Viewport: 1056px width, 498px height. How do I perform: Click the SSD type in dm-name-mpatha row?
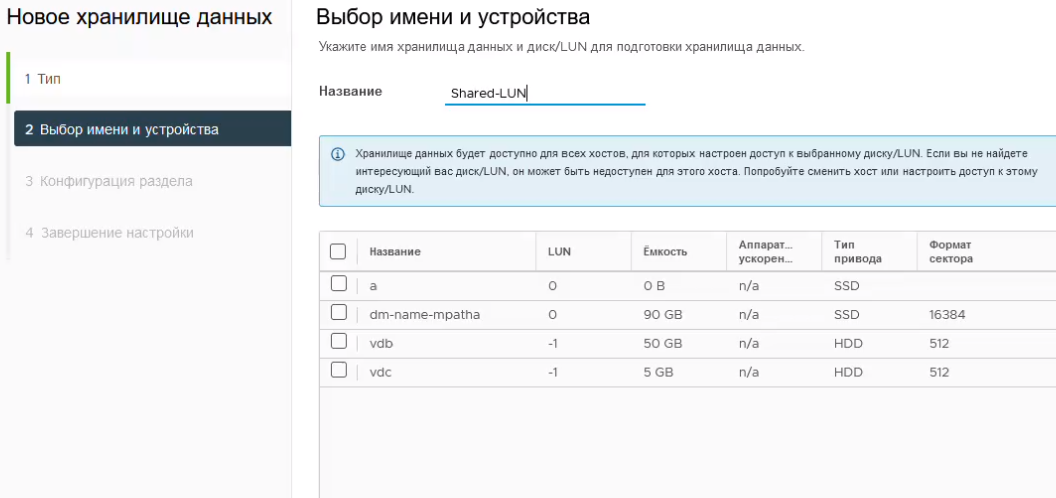tap(847, 314)
